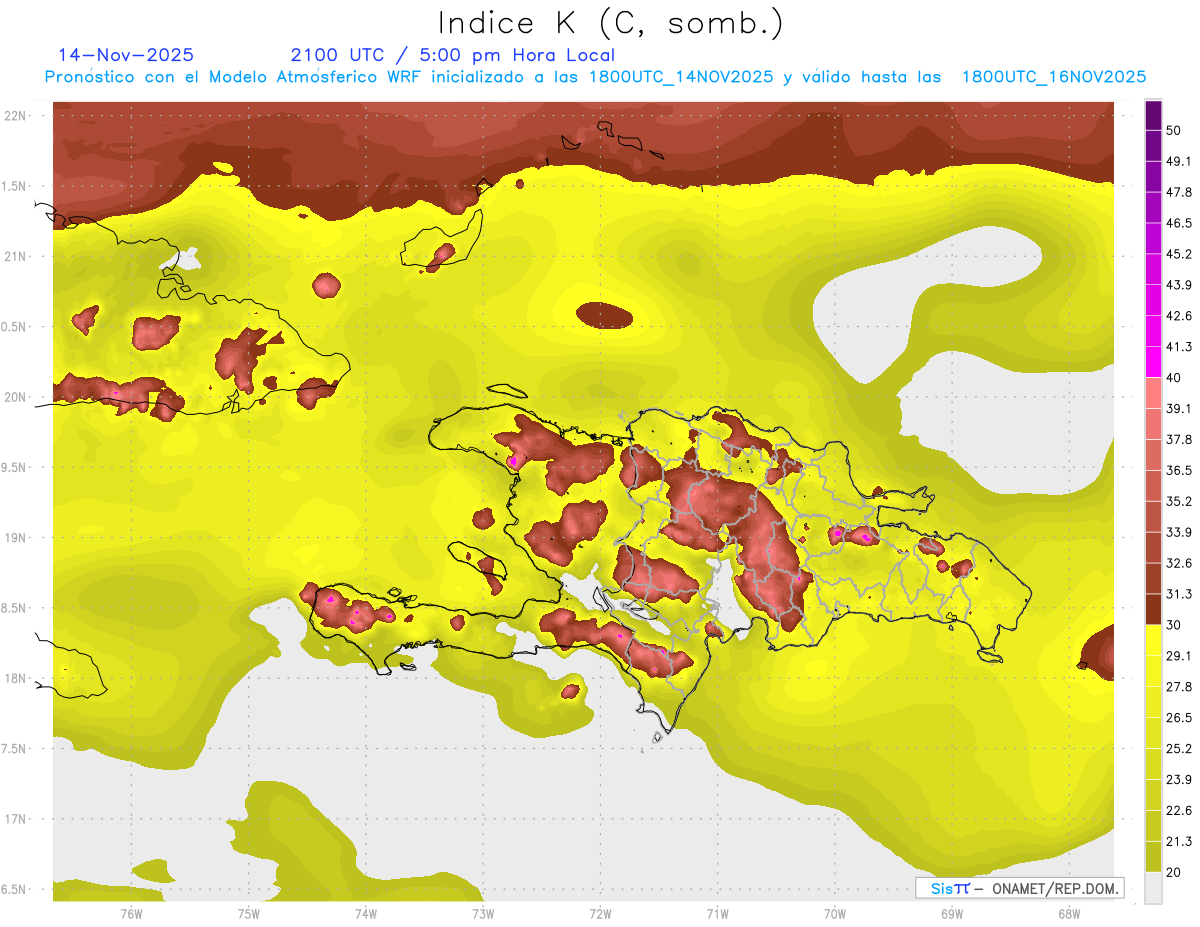
Task: Click the longitude axis label '76W'
Action: [x=131, y=915]
